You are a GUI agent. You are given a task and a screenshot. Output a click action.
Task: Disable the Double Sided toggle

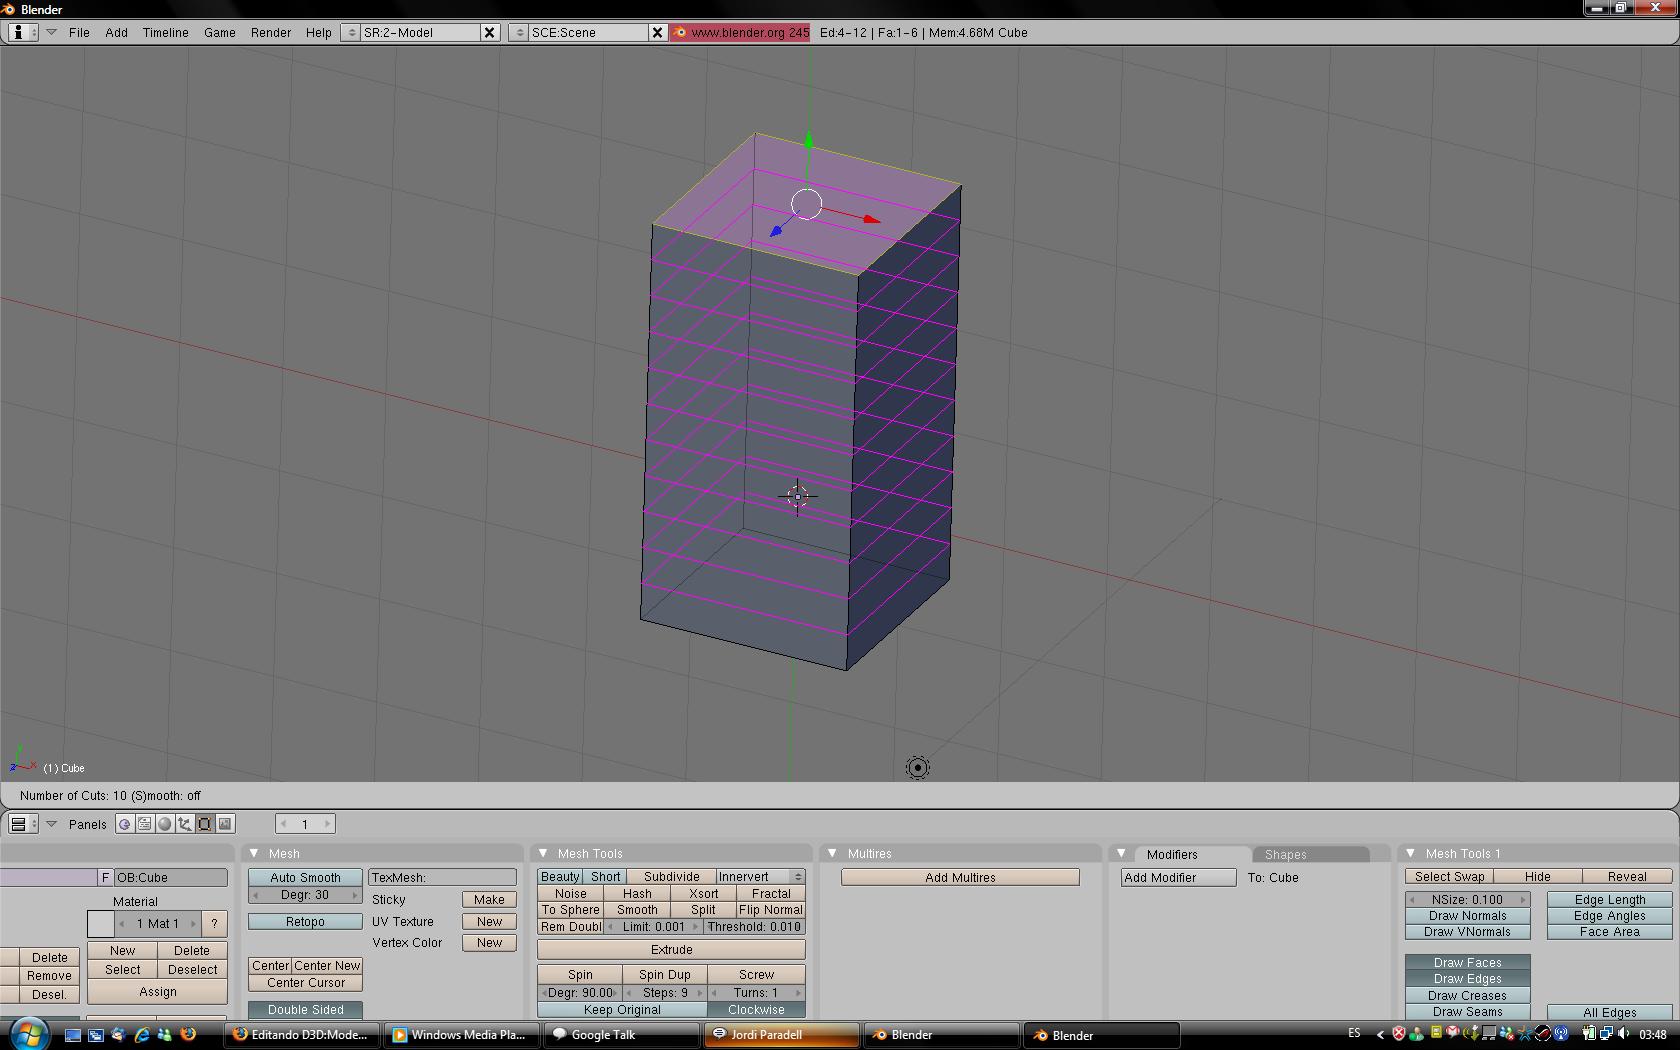[x=305, y=1009]
